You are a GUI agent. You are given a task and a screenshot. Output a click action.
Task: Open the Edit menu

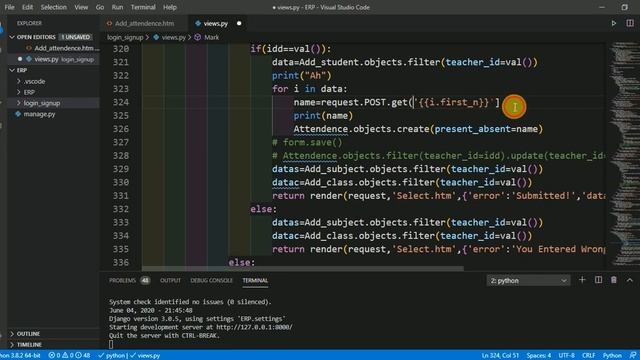point(27,7)
